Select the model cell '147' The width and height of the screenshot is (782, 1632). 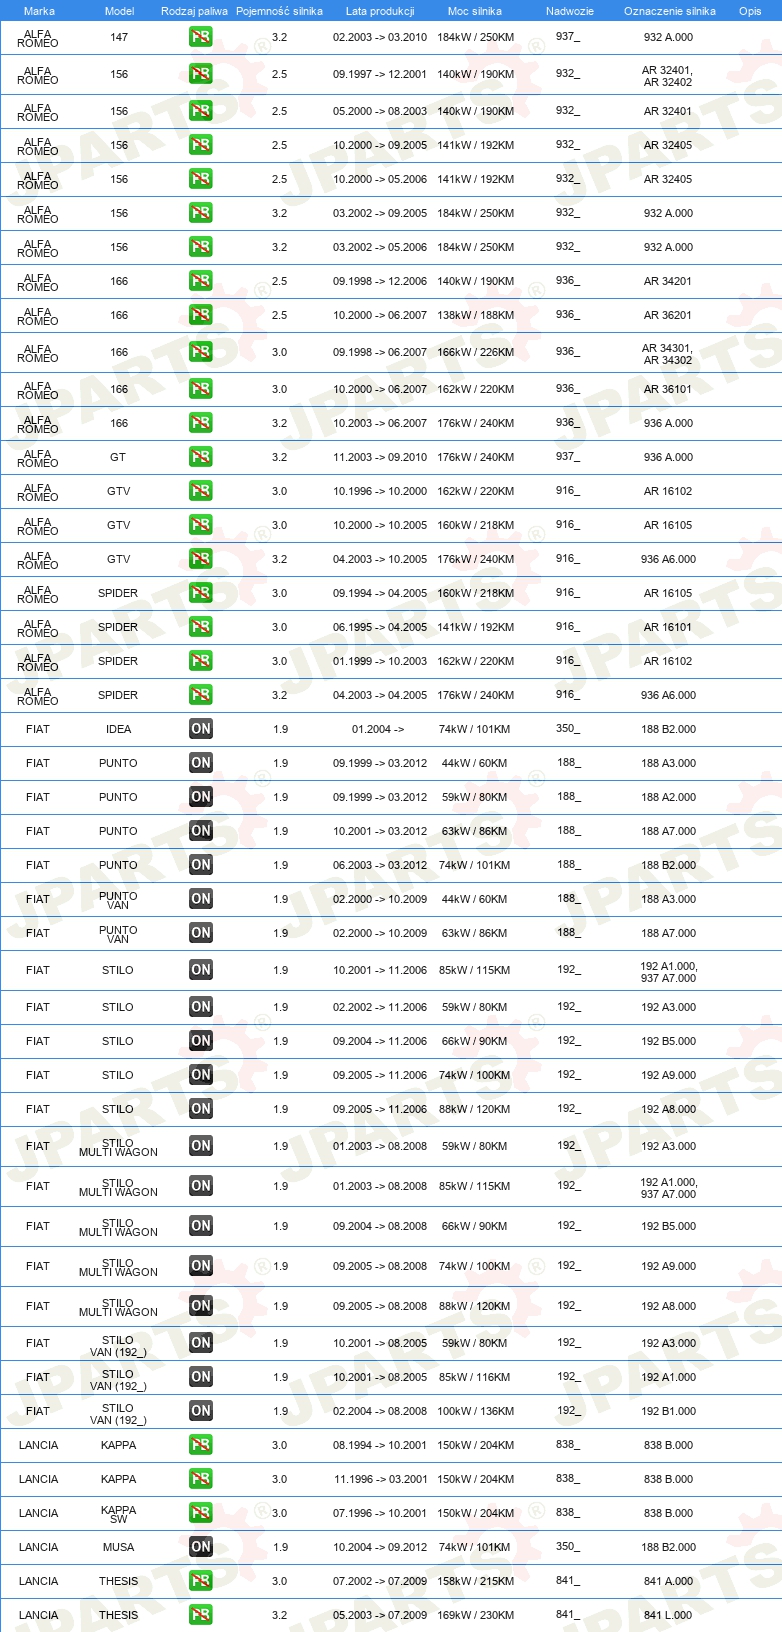pyautogui.click(x=119, y=37)
